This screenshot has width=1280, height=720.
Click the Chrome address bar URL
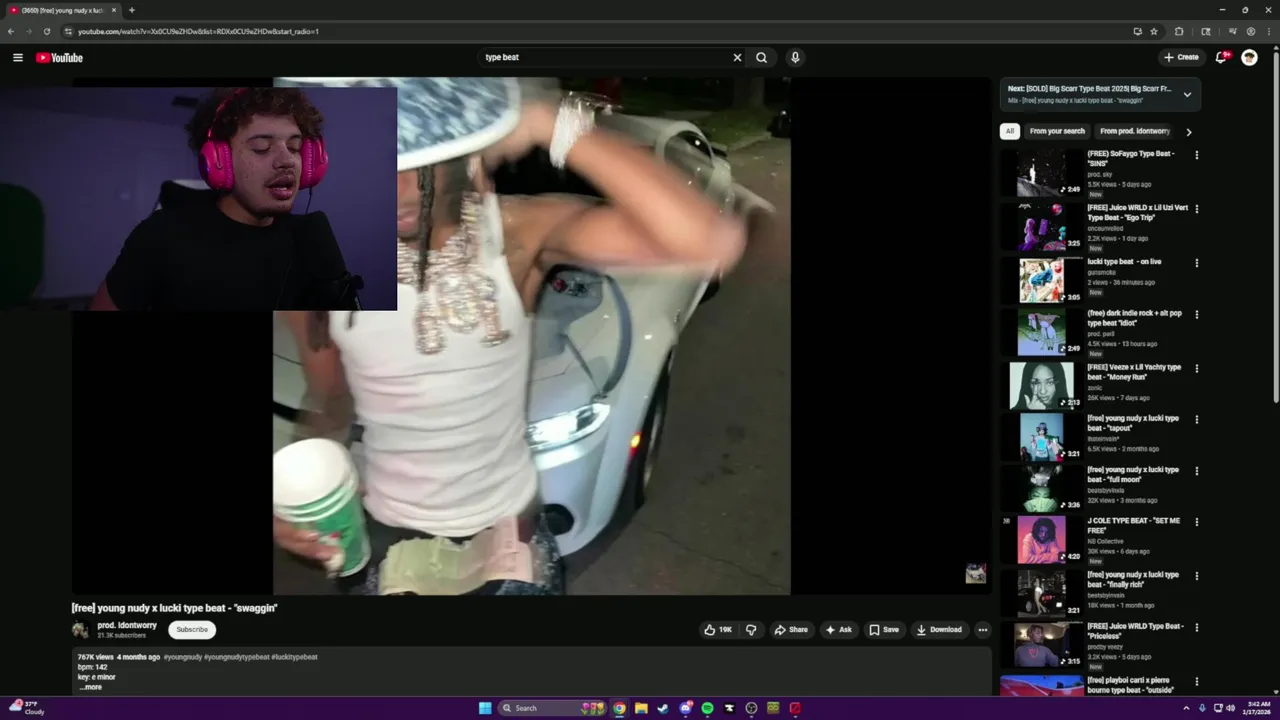[198, 31]
